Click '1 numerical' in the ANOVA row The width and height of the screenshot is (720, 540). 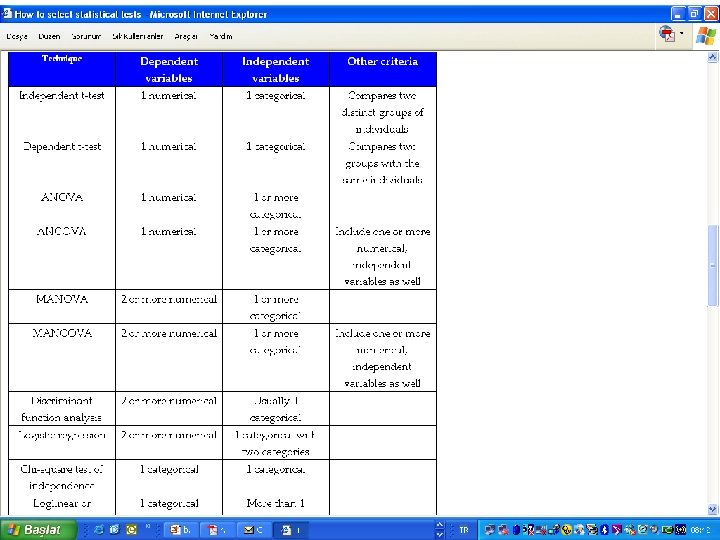pyautogui.click(x=169, y=197)
